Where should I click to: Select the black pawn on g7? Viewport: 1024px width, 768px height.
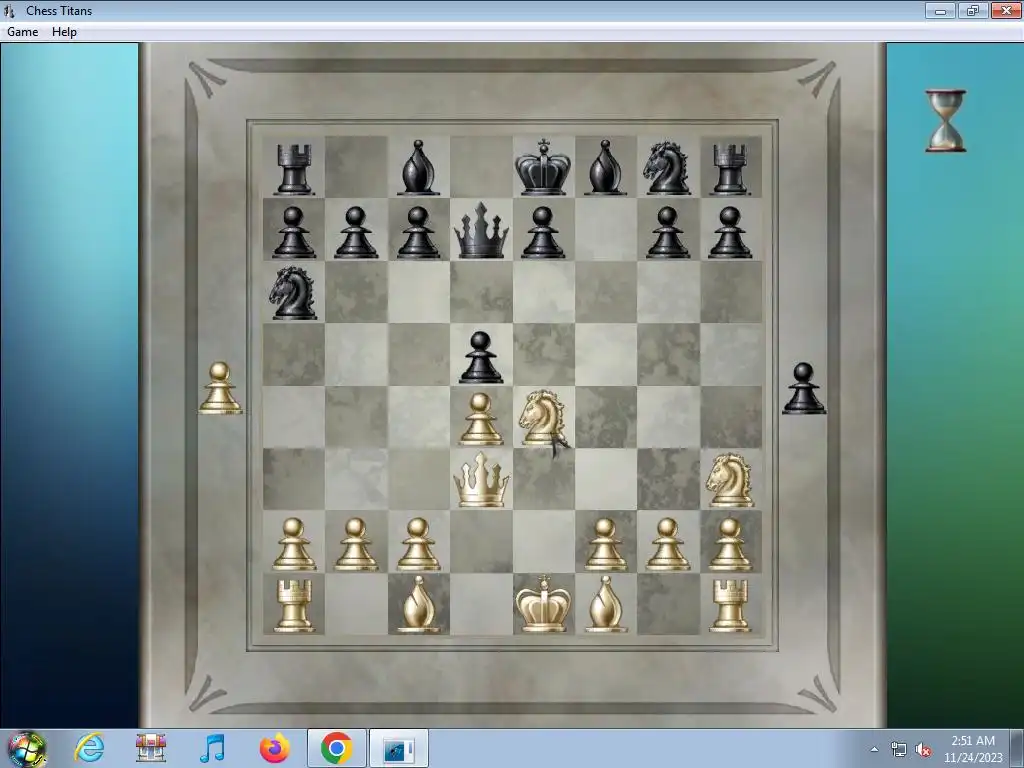pos(667,232)
